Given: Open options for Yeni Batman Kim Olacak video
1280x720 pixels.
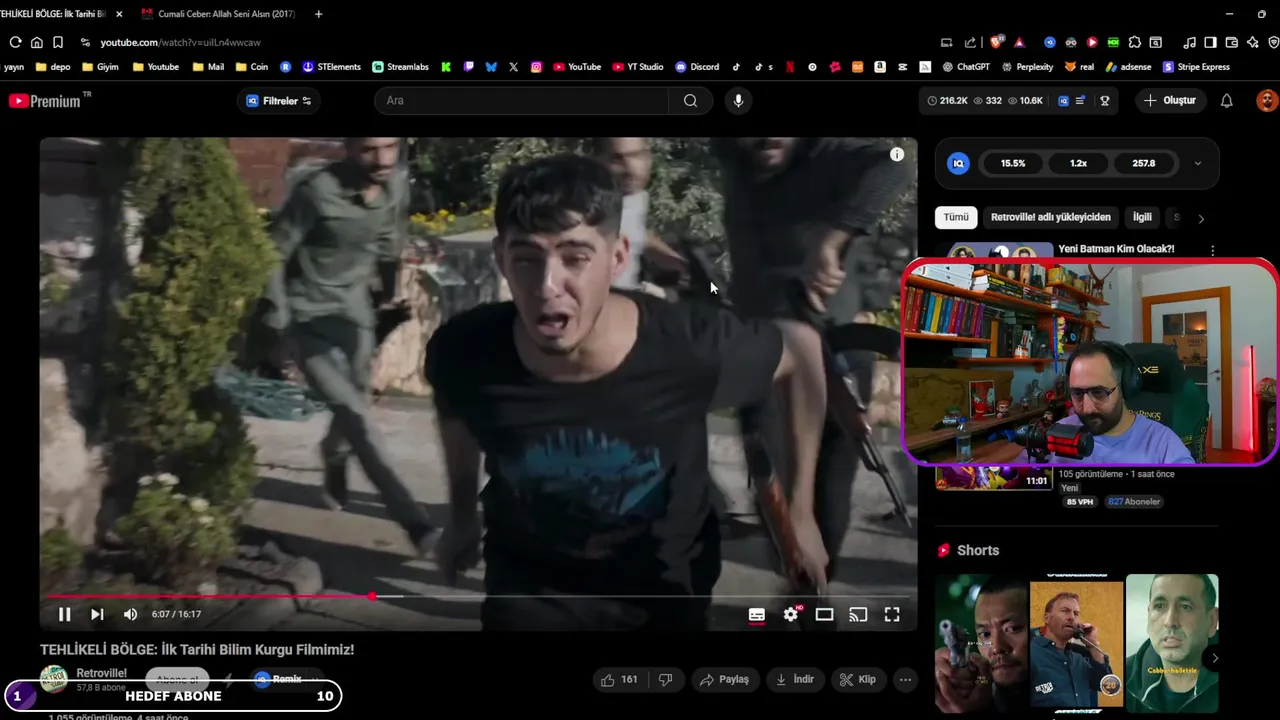Looking at the screenshot, I should pos(1212,250).
